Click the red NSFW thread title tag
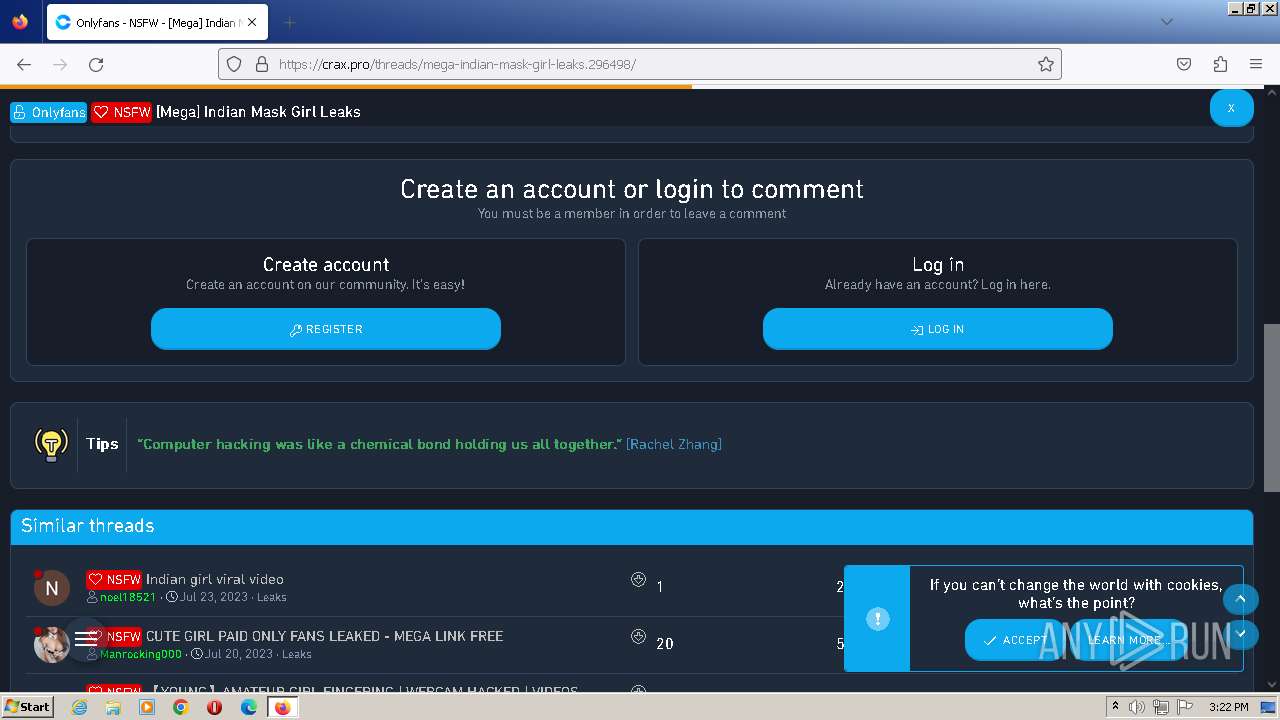This screenshot has width=1280, height=720. [121, 112]
